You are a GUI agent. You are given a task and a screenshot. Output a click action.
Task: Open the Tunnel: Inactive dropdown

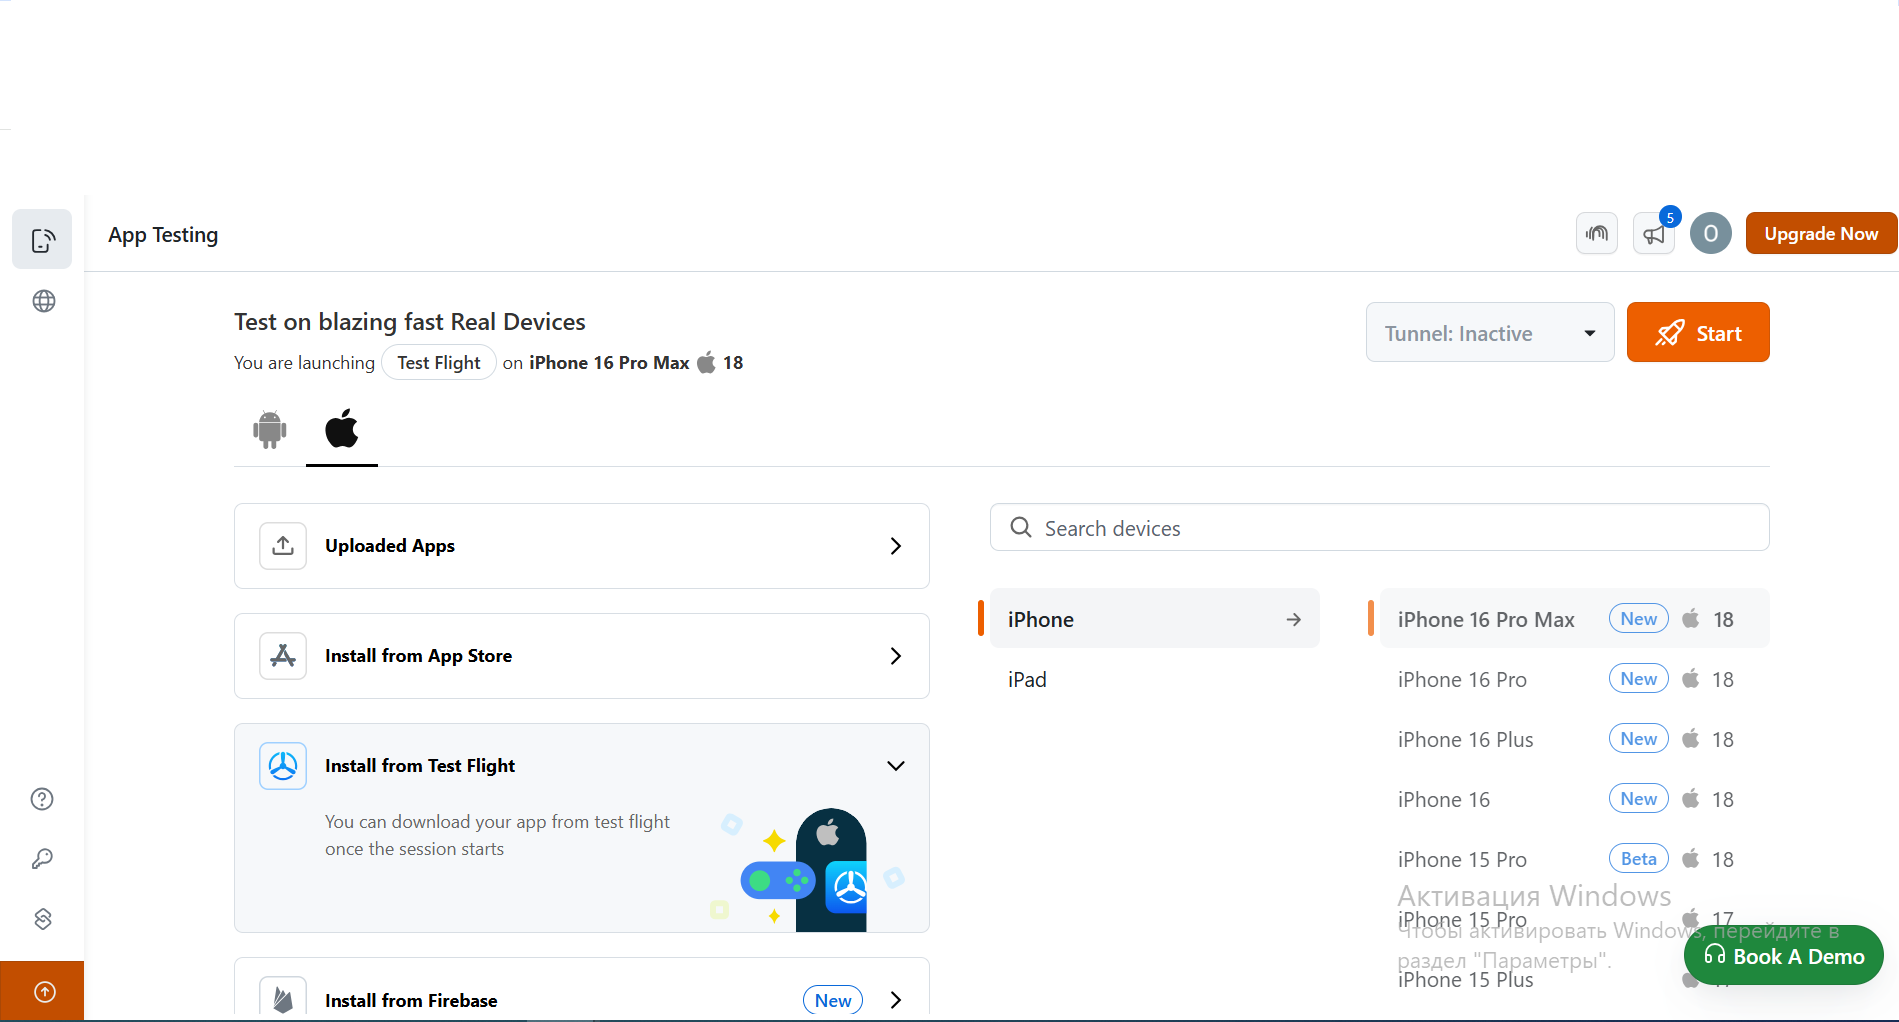click(x=1489, y=333)
